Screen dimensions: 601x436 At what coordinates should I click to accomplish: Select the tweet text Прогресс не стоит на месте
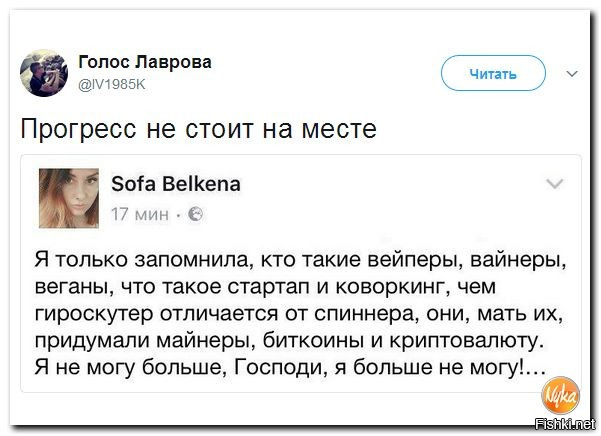coord(199,128)
